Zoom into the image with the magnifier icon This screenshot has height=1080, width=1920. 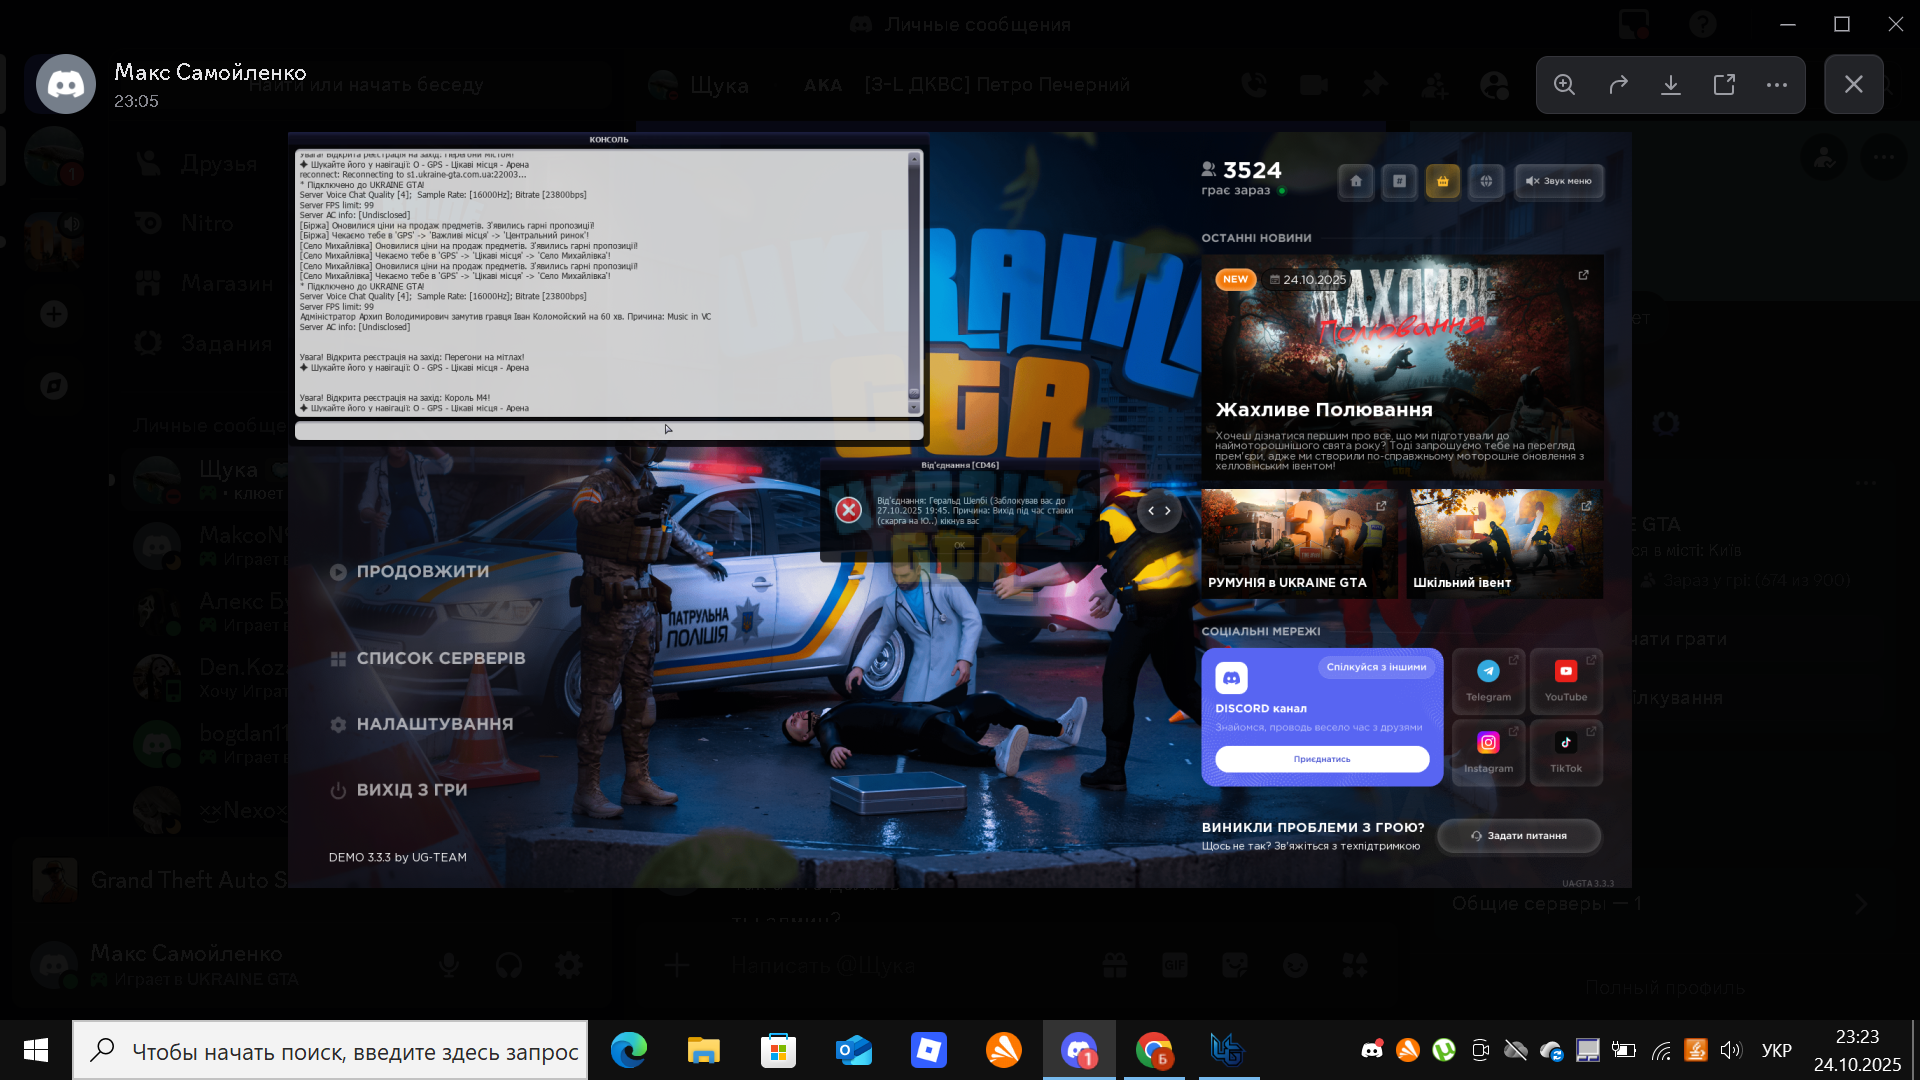coord(1565,85)
